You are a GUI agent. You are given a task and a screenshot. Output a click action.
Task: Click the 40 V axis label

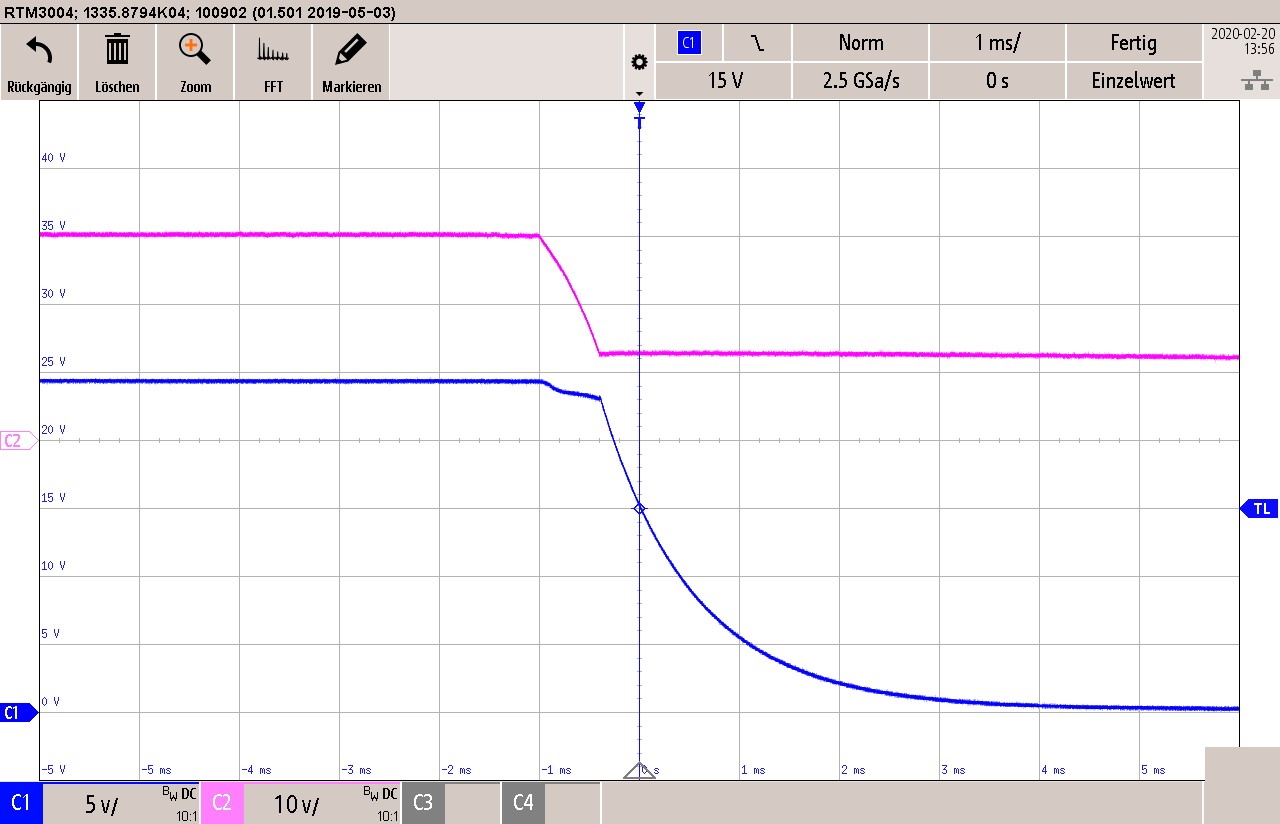coord(53,158)
